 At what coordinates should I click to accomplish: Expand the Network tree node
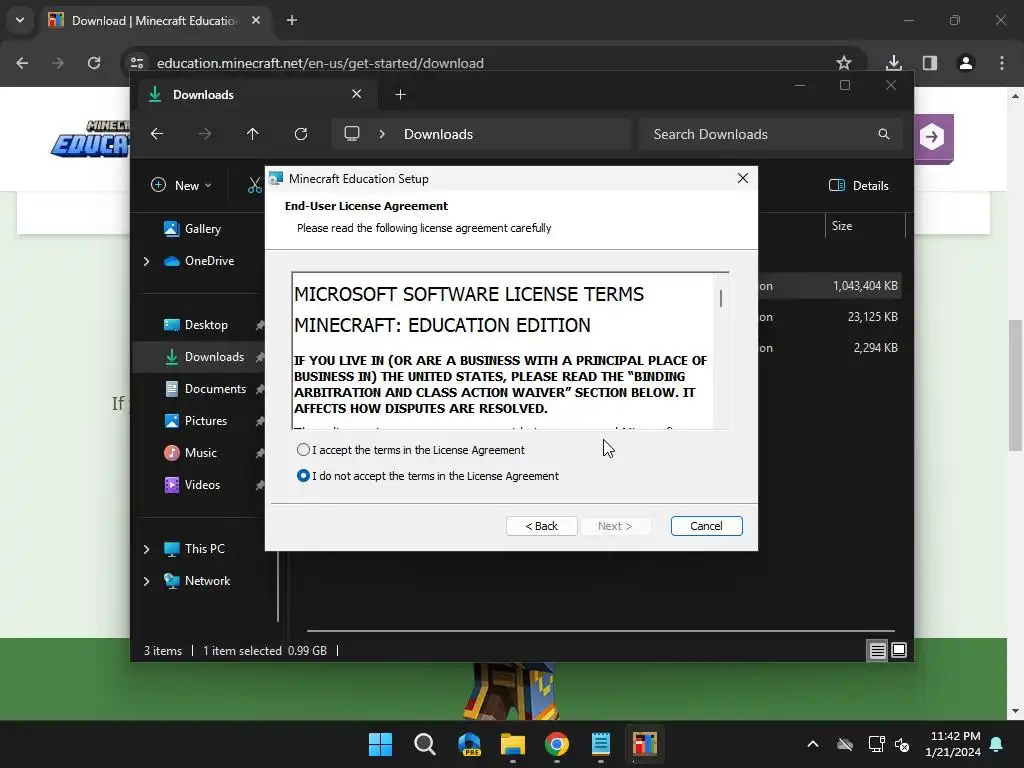point(146,581)
